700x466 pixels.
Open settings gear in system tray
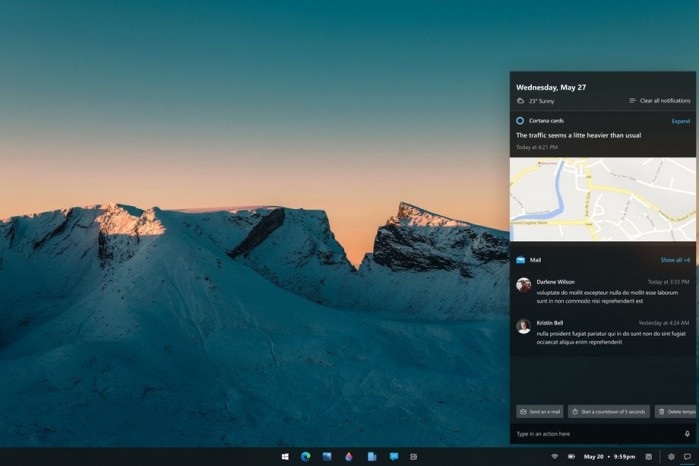click(671, 456)
